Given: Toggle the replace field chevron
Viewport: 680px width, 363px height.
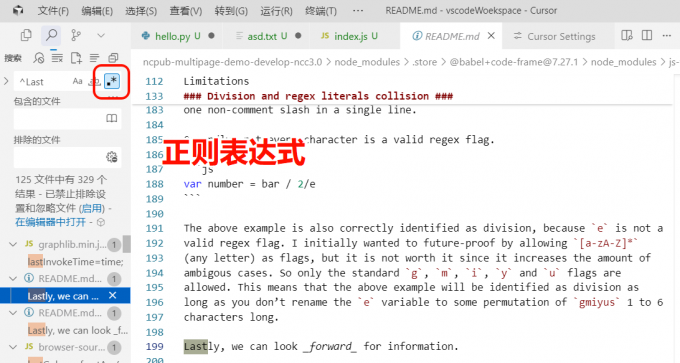Looking at the screenshot, I should [6, 81].
